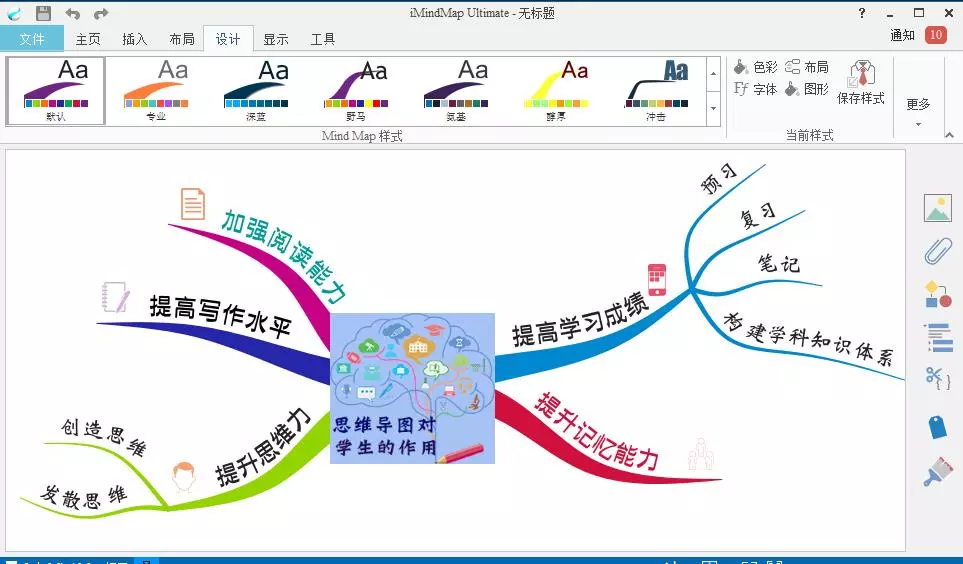Open the paintbrush format sidebar icon

click(x=938, y=474)
